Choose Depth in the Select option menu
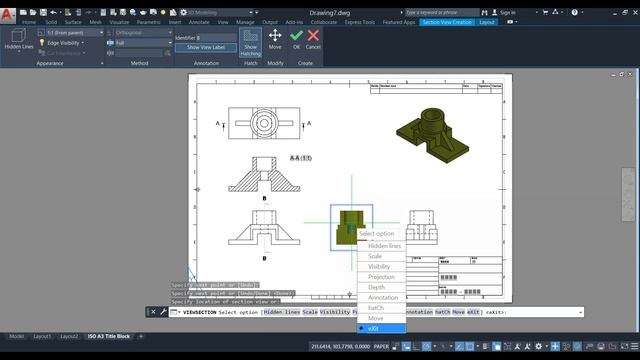The image size is (640, 360). pos(381,287)
